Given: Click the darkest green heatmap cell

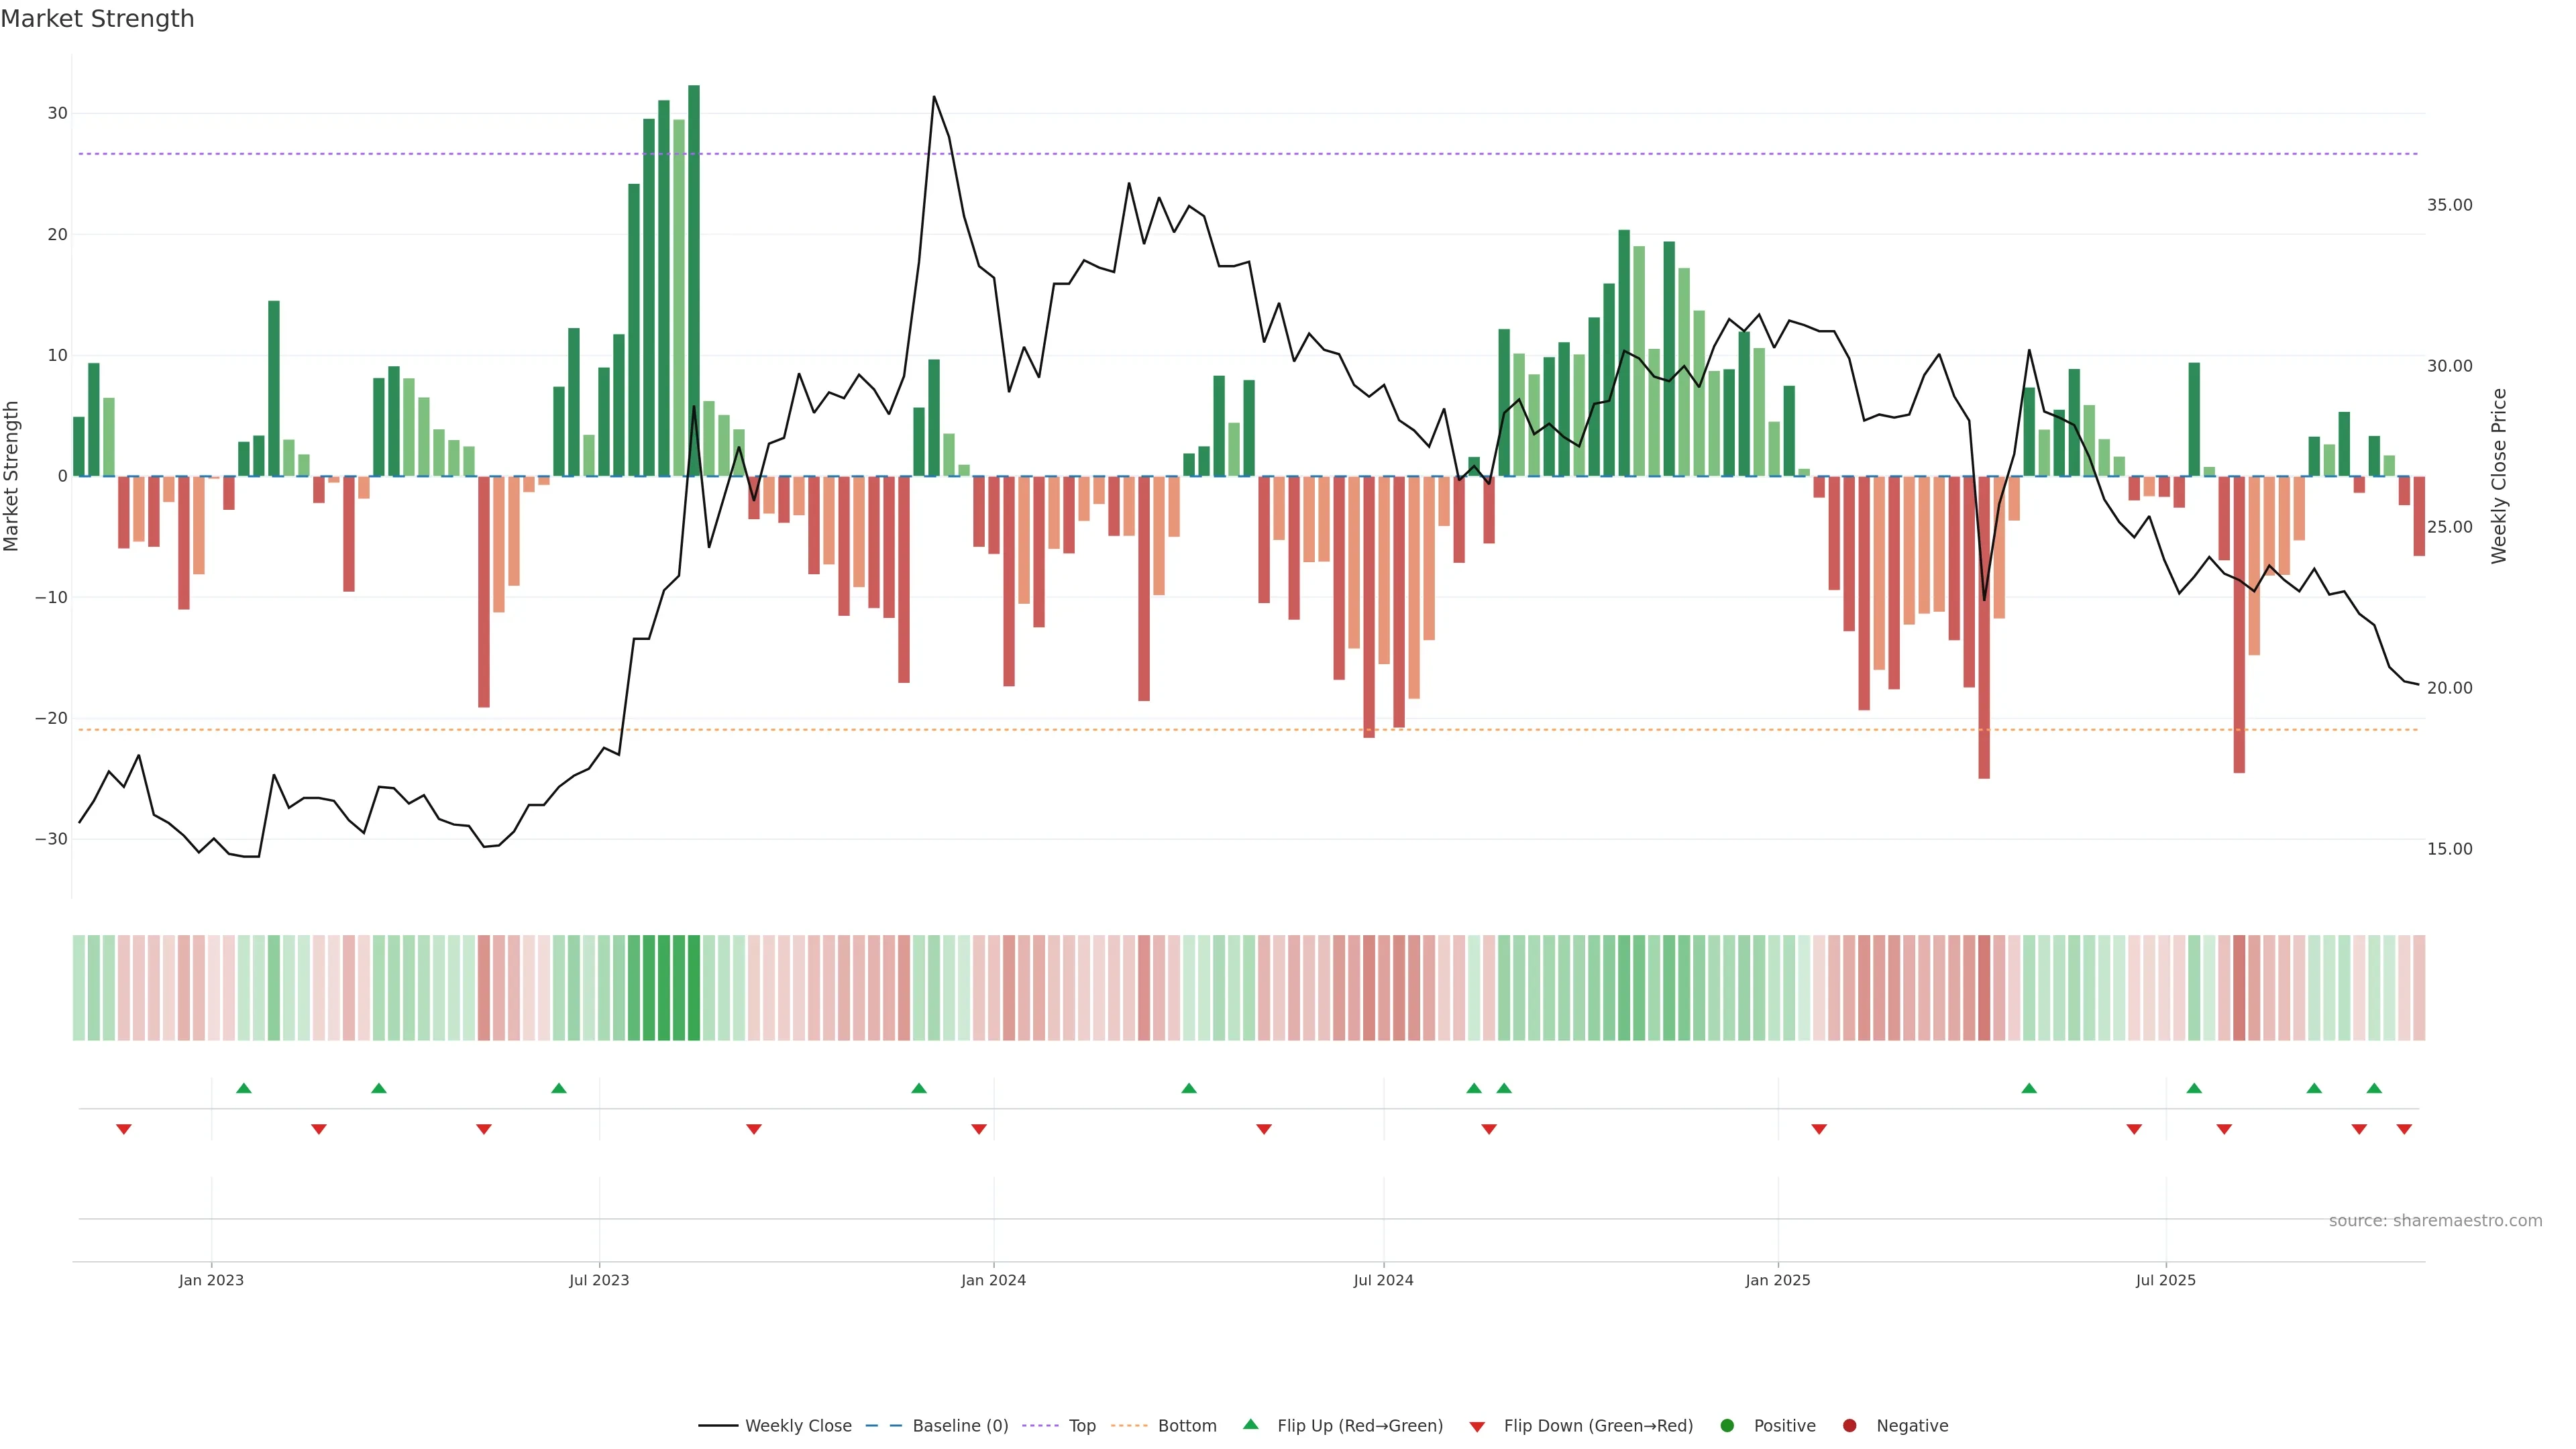Looking at the screenshot, I should 694,987.
